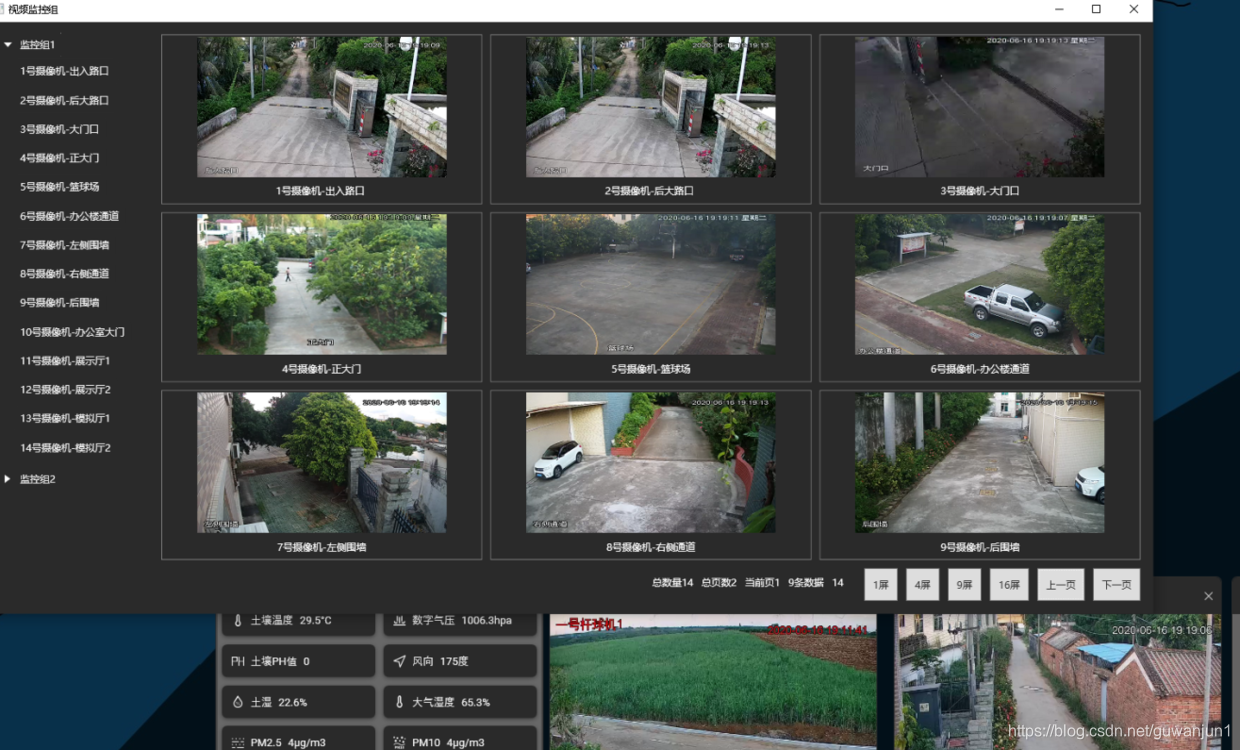Click the 65.3% air humidity value

click(476, 702)
